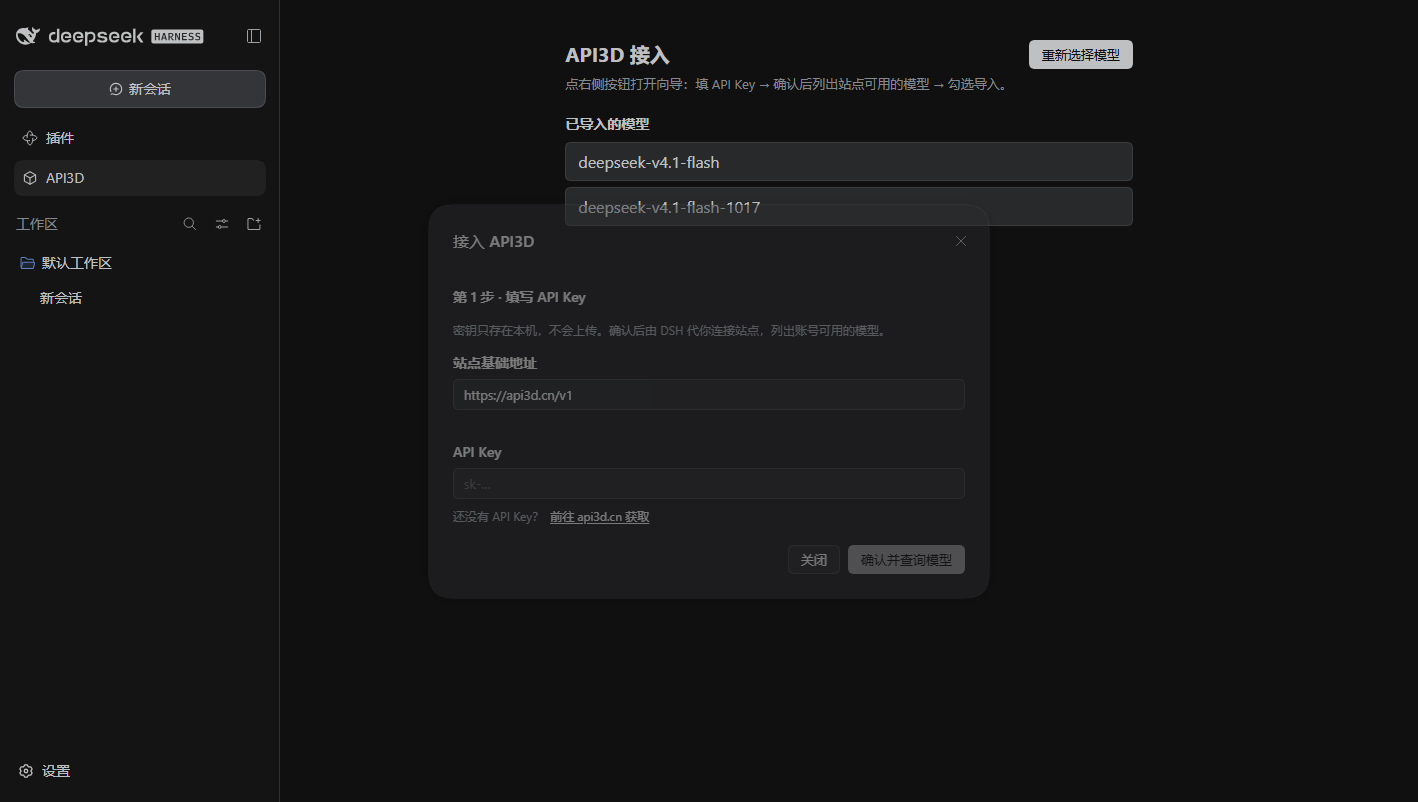Image resolution: width=1418 pixels, height=802 pixels.
Task: Open the 插件 plugins page
Action: coord(140,138)
